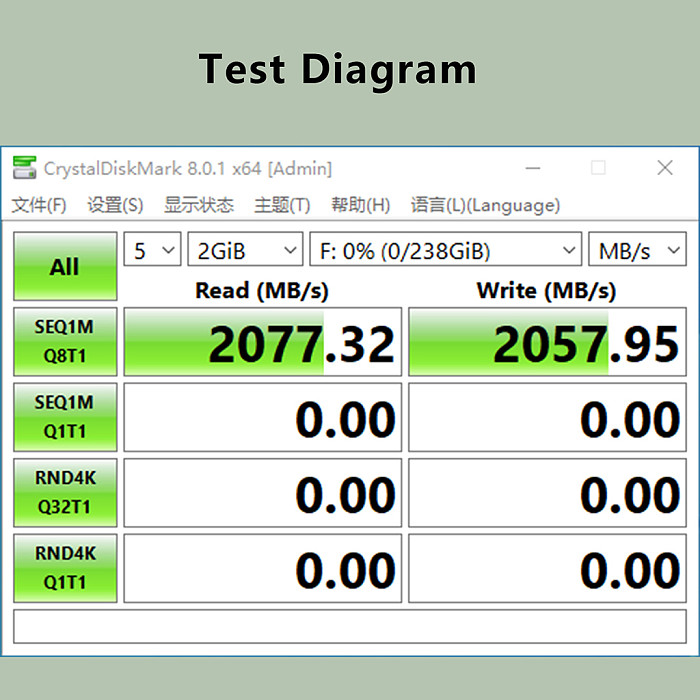Click the CrystalDiskMark app icon in title bar
Image resolution: width=700 pixels, height=700 pixels.
click(25, 168)
